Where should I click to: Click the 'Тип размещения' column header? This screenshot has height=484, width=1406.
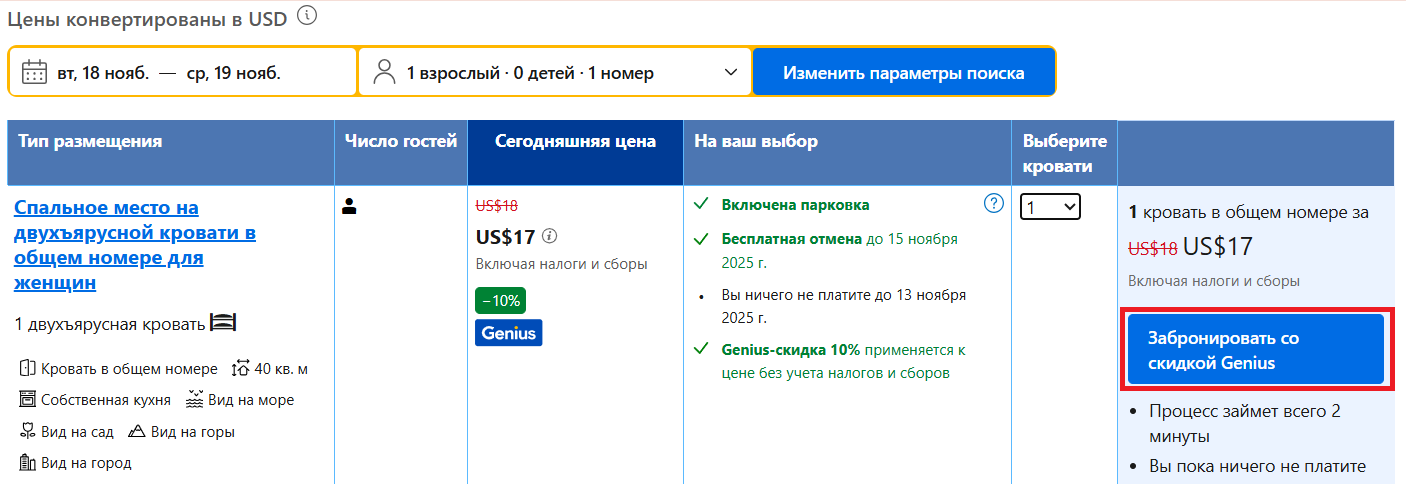90,141
